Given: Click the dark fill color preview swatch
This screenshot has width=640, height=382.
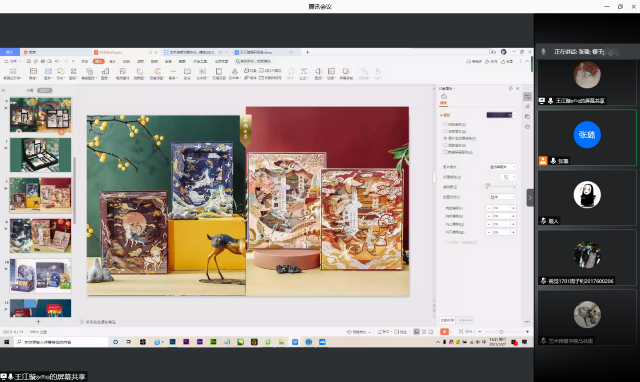Looking at the screenshot, I should (499, 115).
